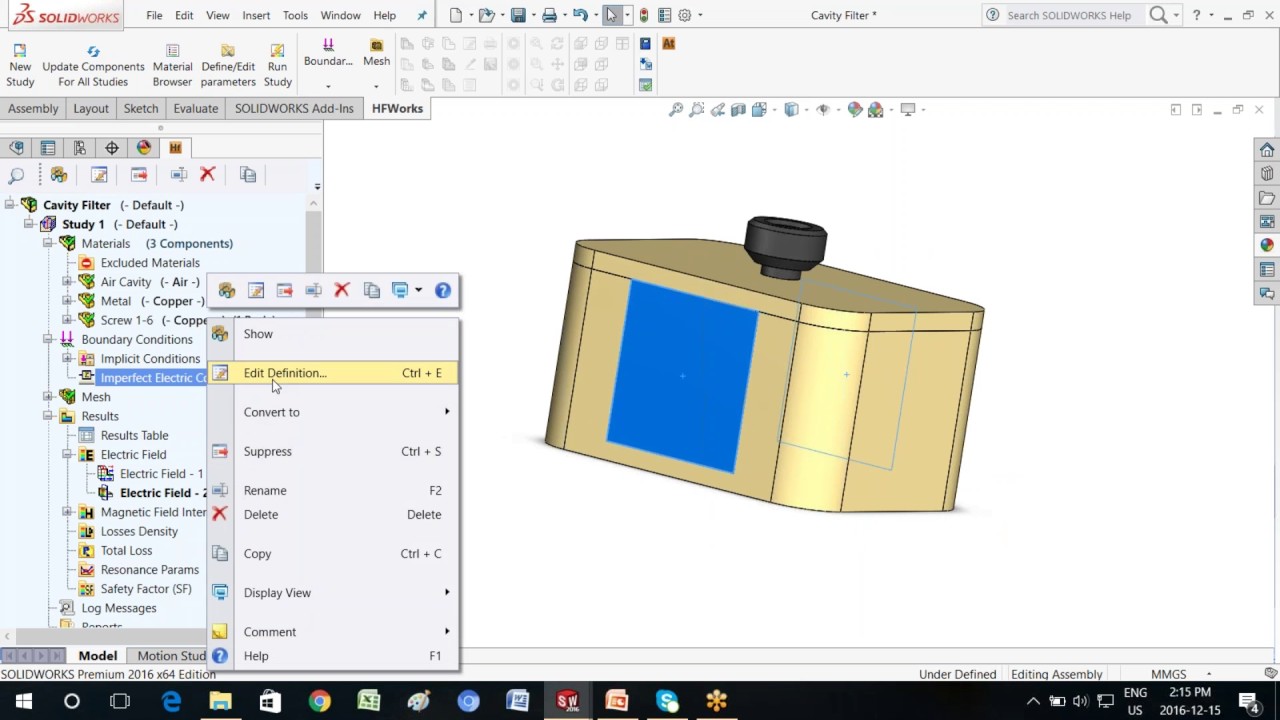Switch to the Evaluate ribbon tab

(x=195, y=108)
